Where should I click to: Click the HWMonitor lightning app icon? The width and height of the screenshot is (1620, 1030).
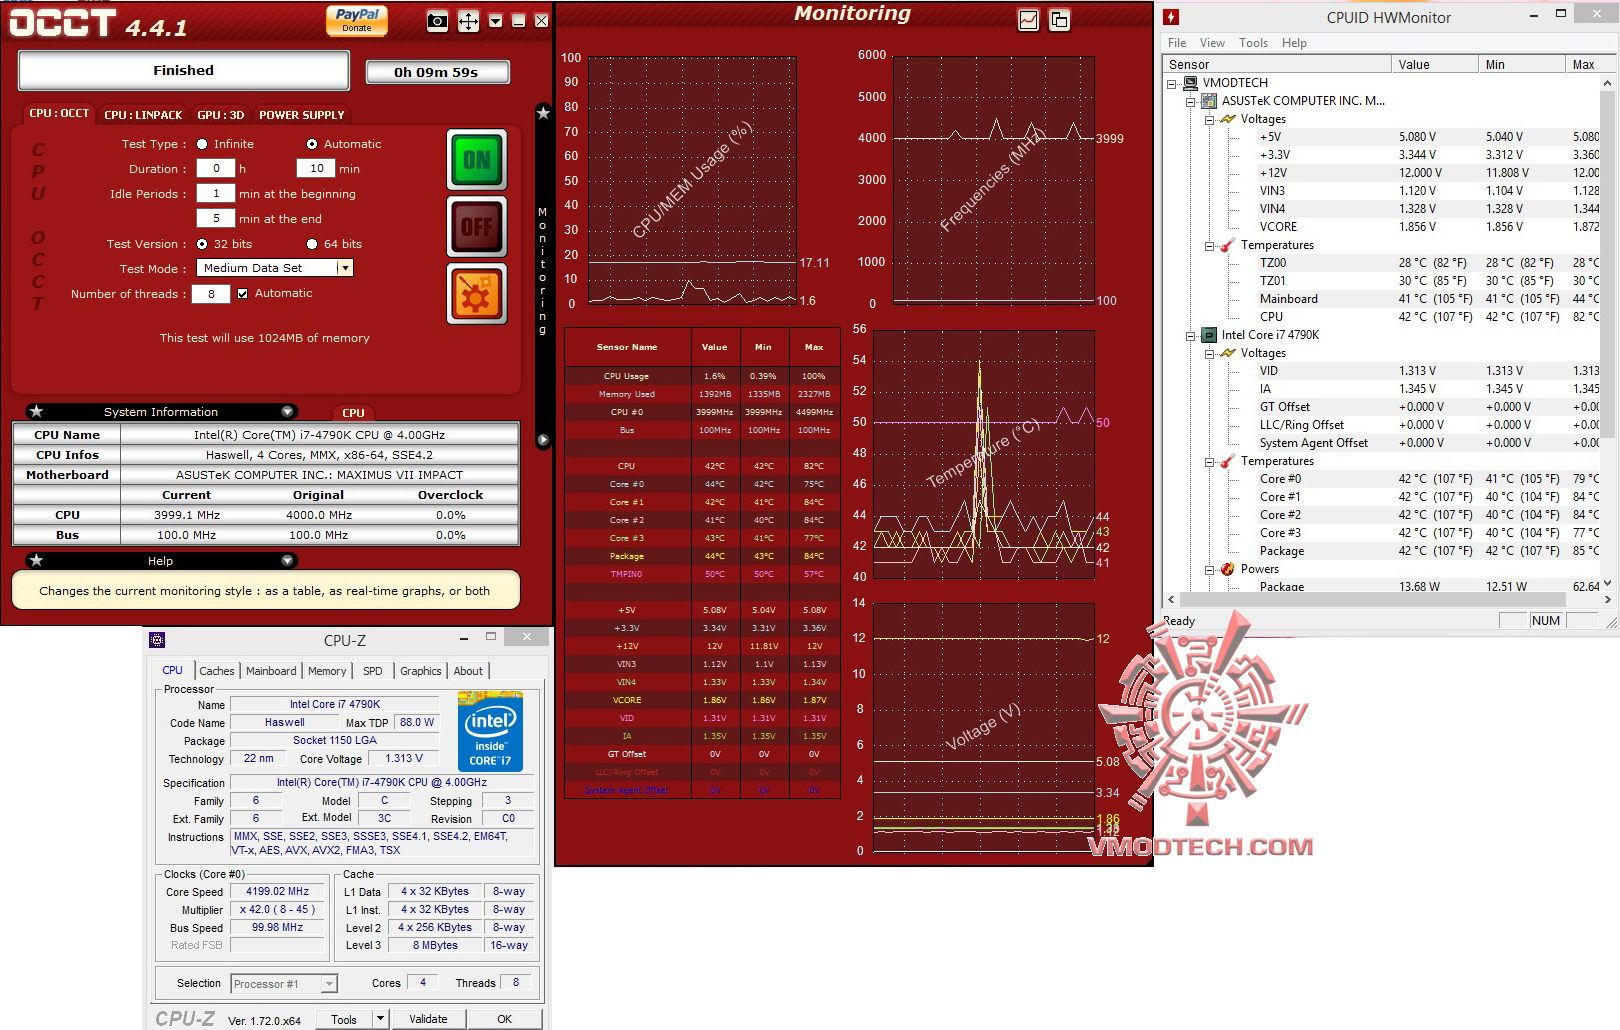(x=1171, y=17)
